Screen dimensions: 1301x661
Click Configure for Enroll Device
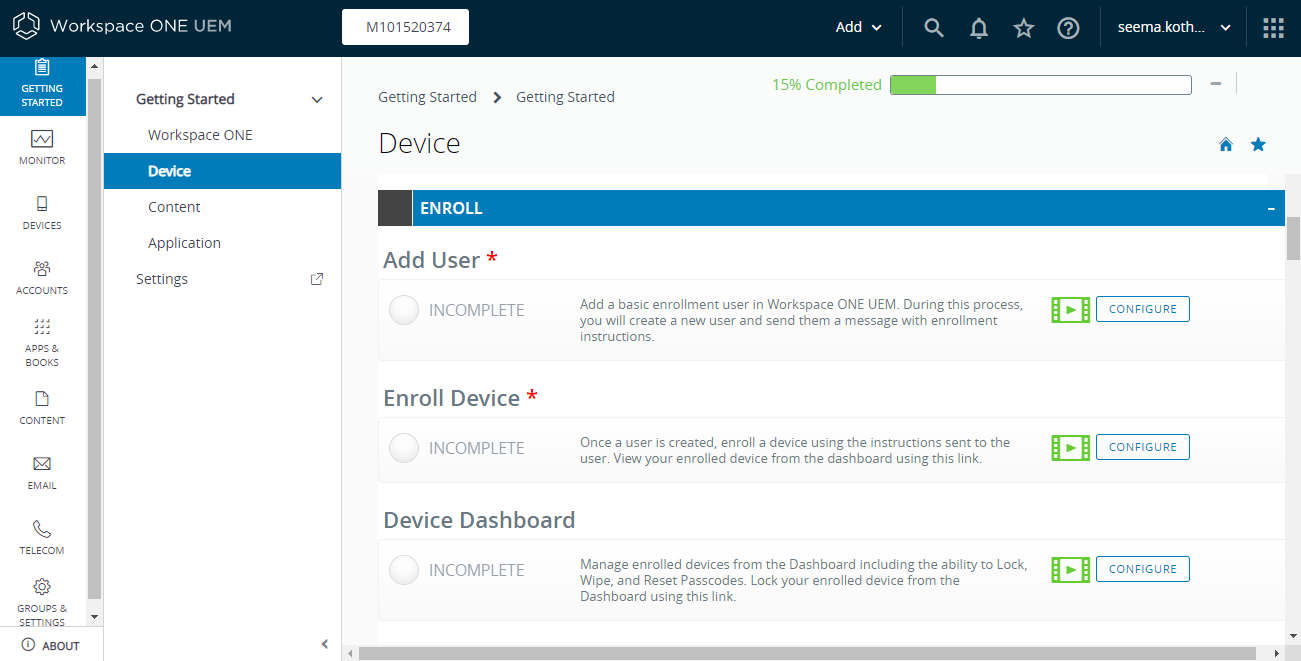[x=1143, y=447]
